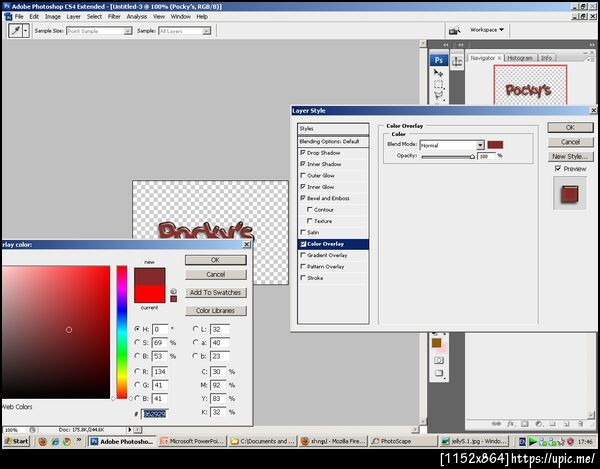Open the Analysis menu
Viewport: 600px width, 469px height.
pos(137,16)
